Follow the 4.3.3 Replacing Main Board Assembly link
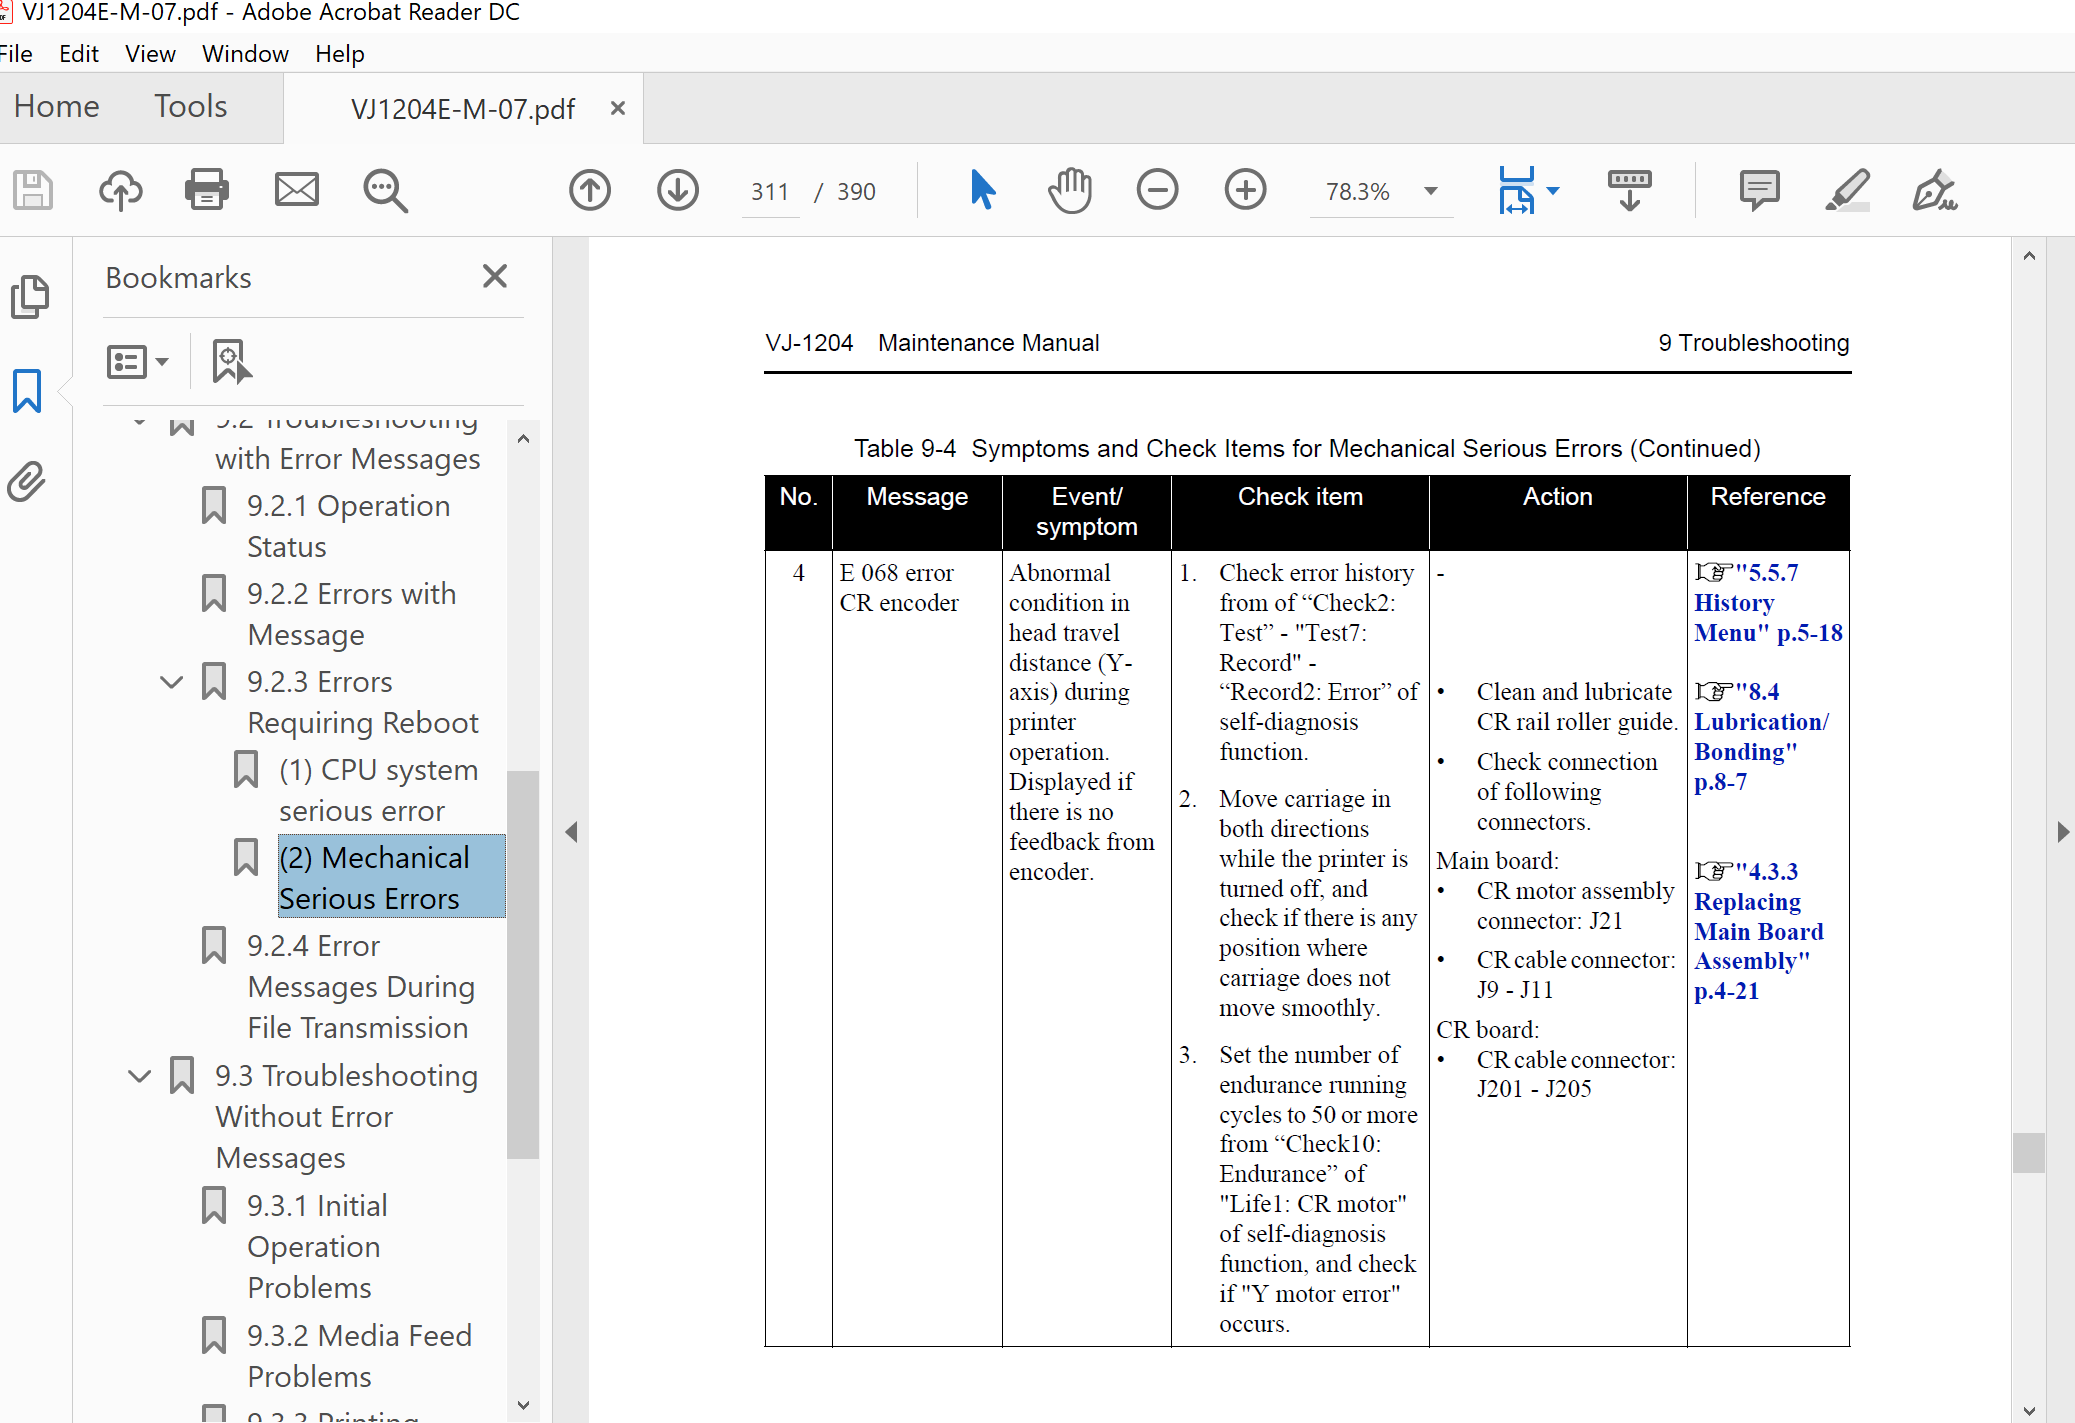 (x=1759, y=931)
